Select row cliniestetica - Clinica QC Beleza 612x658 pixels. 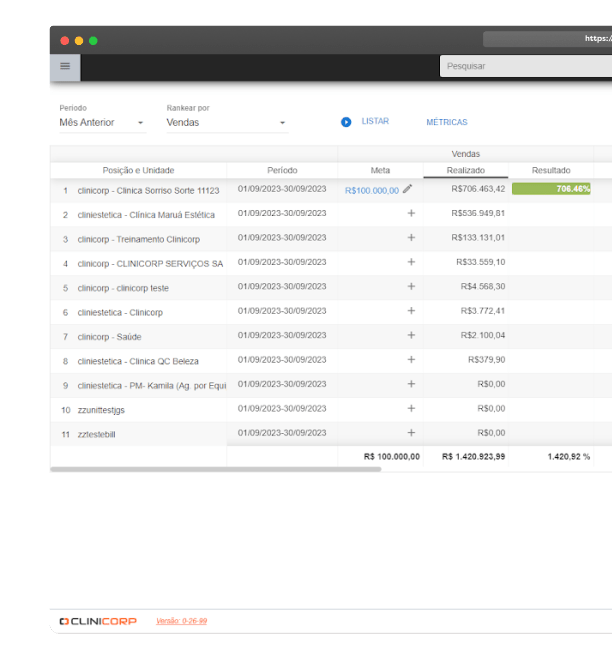pyautogui.click(x=138, y=361)
